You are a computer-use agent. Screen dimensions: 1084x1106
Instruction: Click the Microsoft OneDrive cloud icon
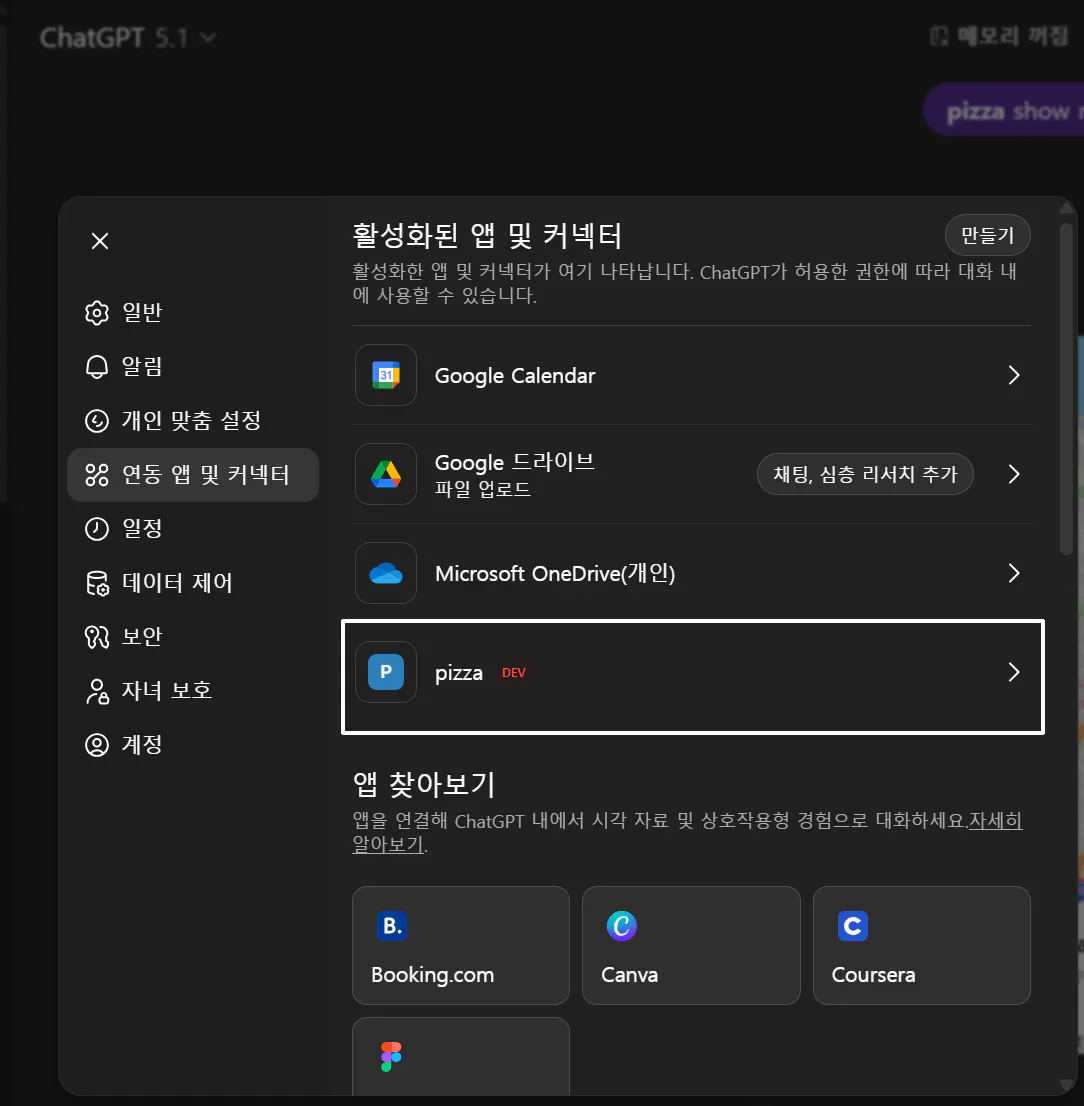[x=386, y=573]
